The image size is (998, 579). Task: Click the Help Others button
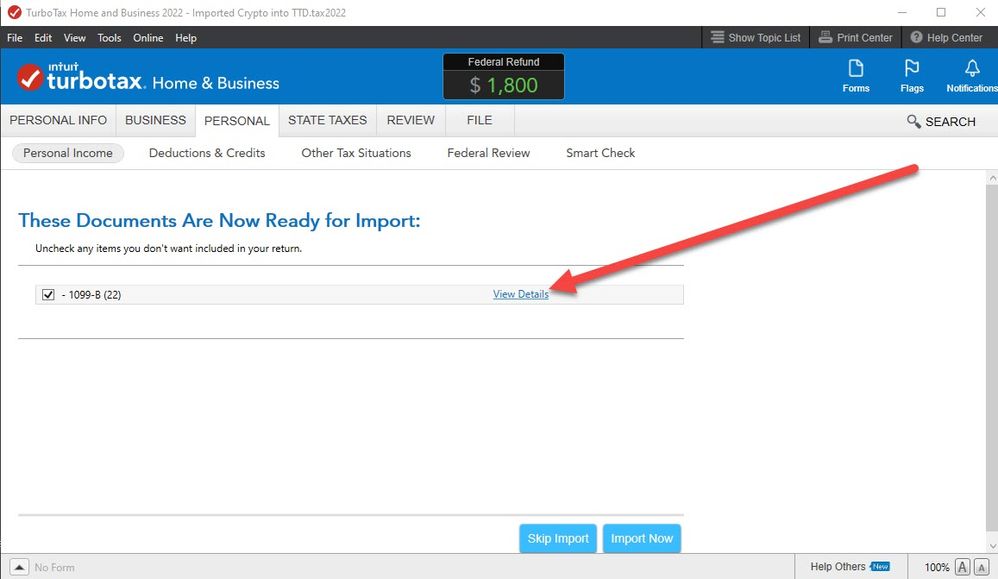[849, 567]
